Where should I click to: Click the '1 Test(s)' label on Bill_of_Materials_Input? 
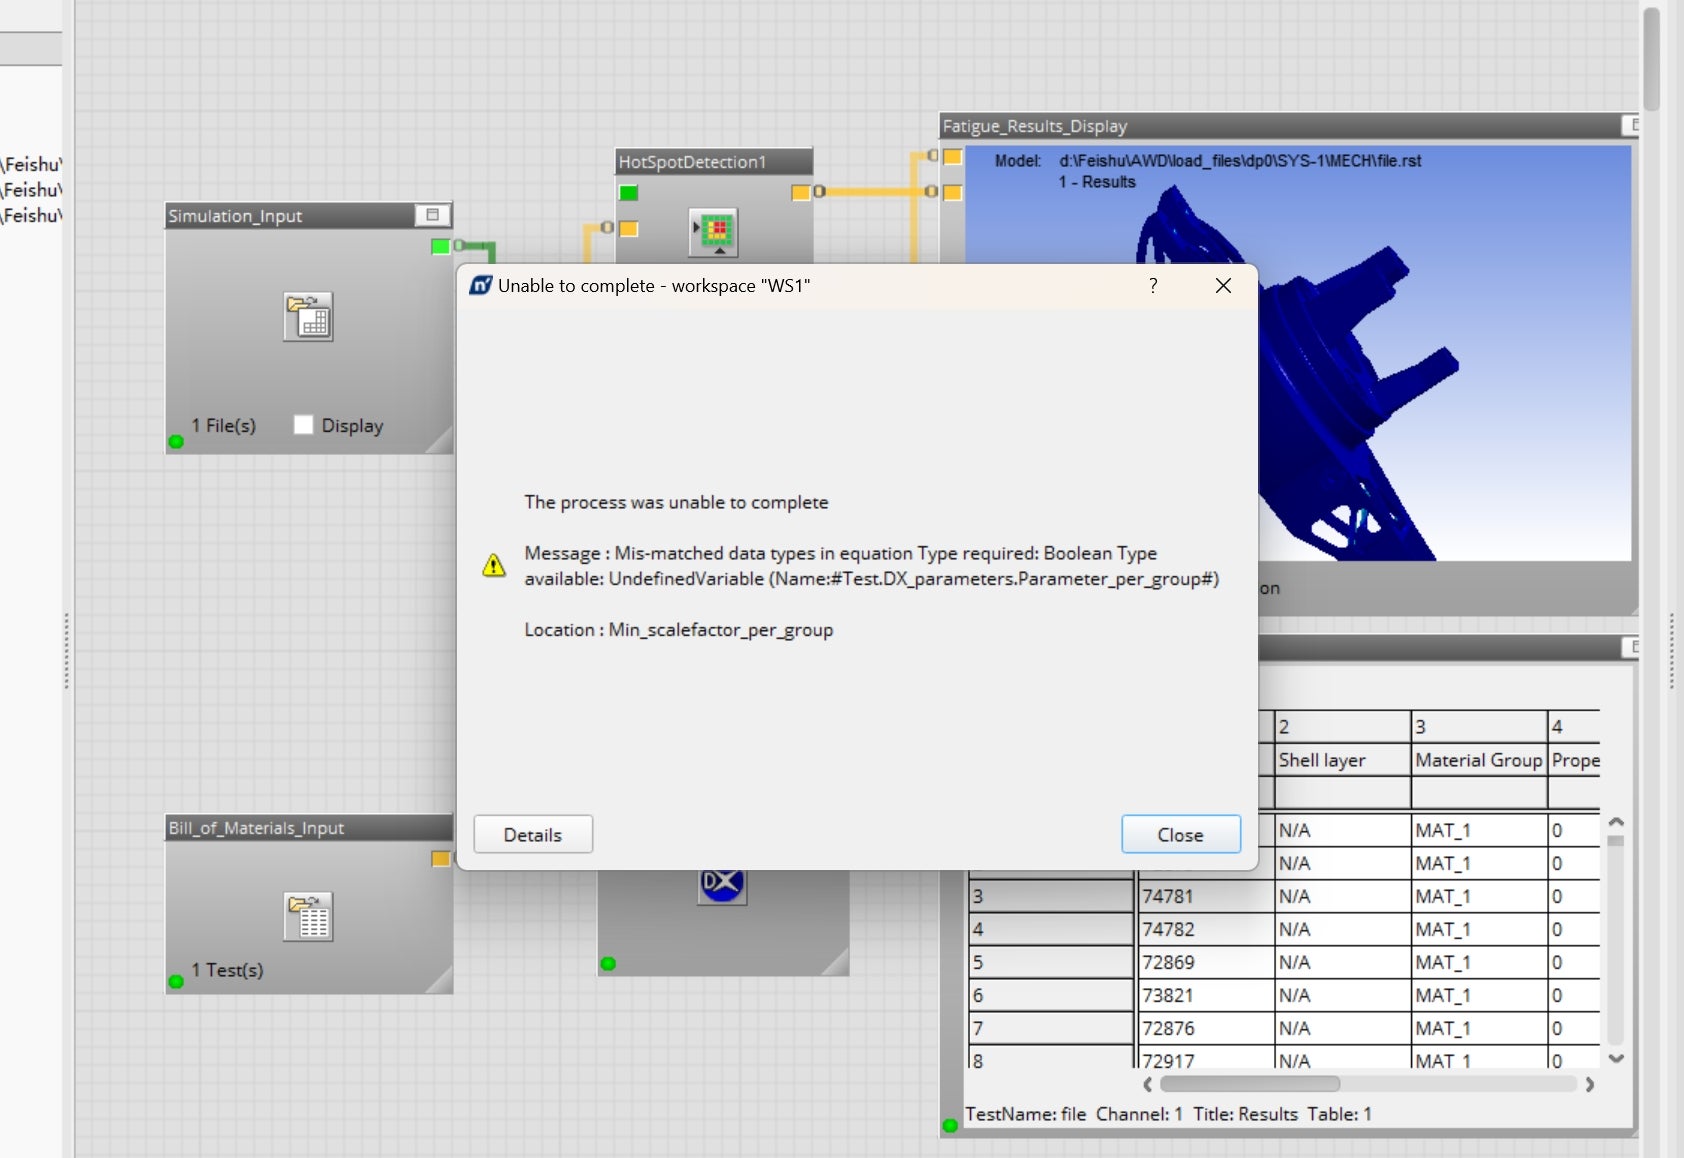(228, 970)
